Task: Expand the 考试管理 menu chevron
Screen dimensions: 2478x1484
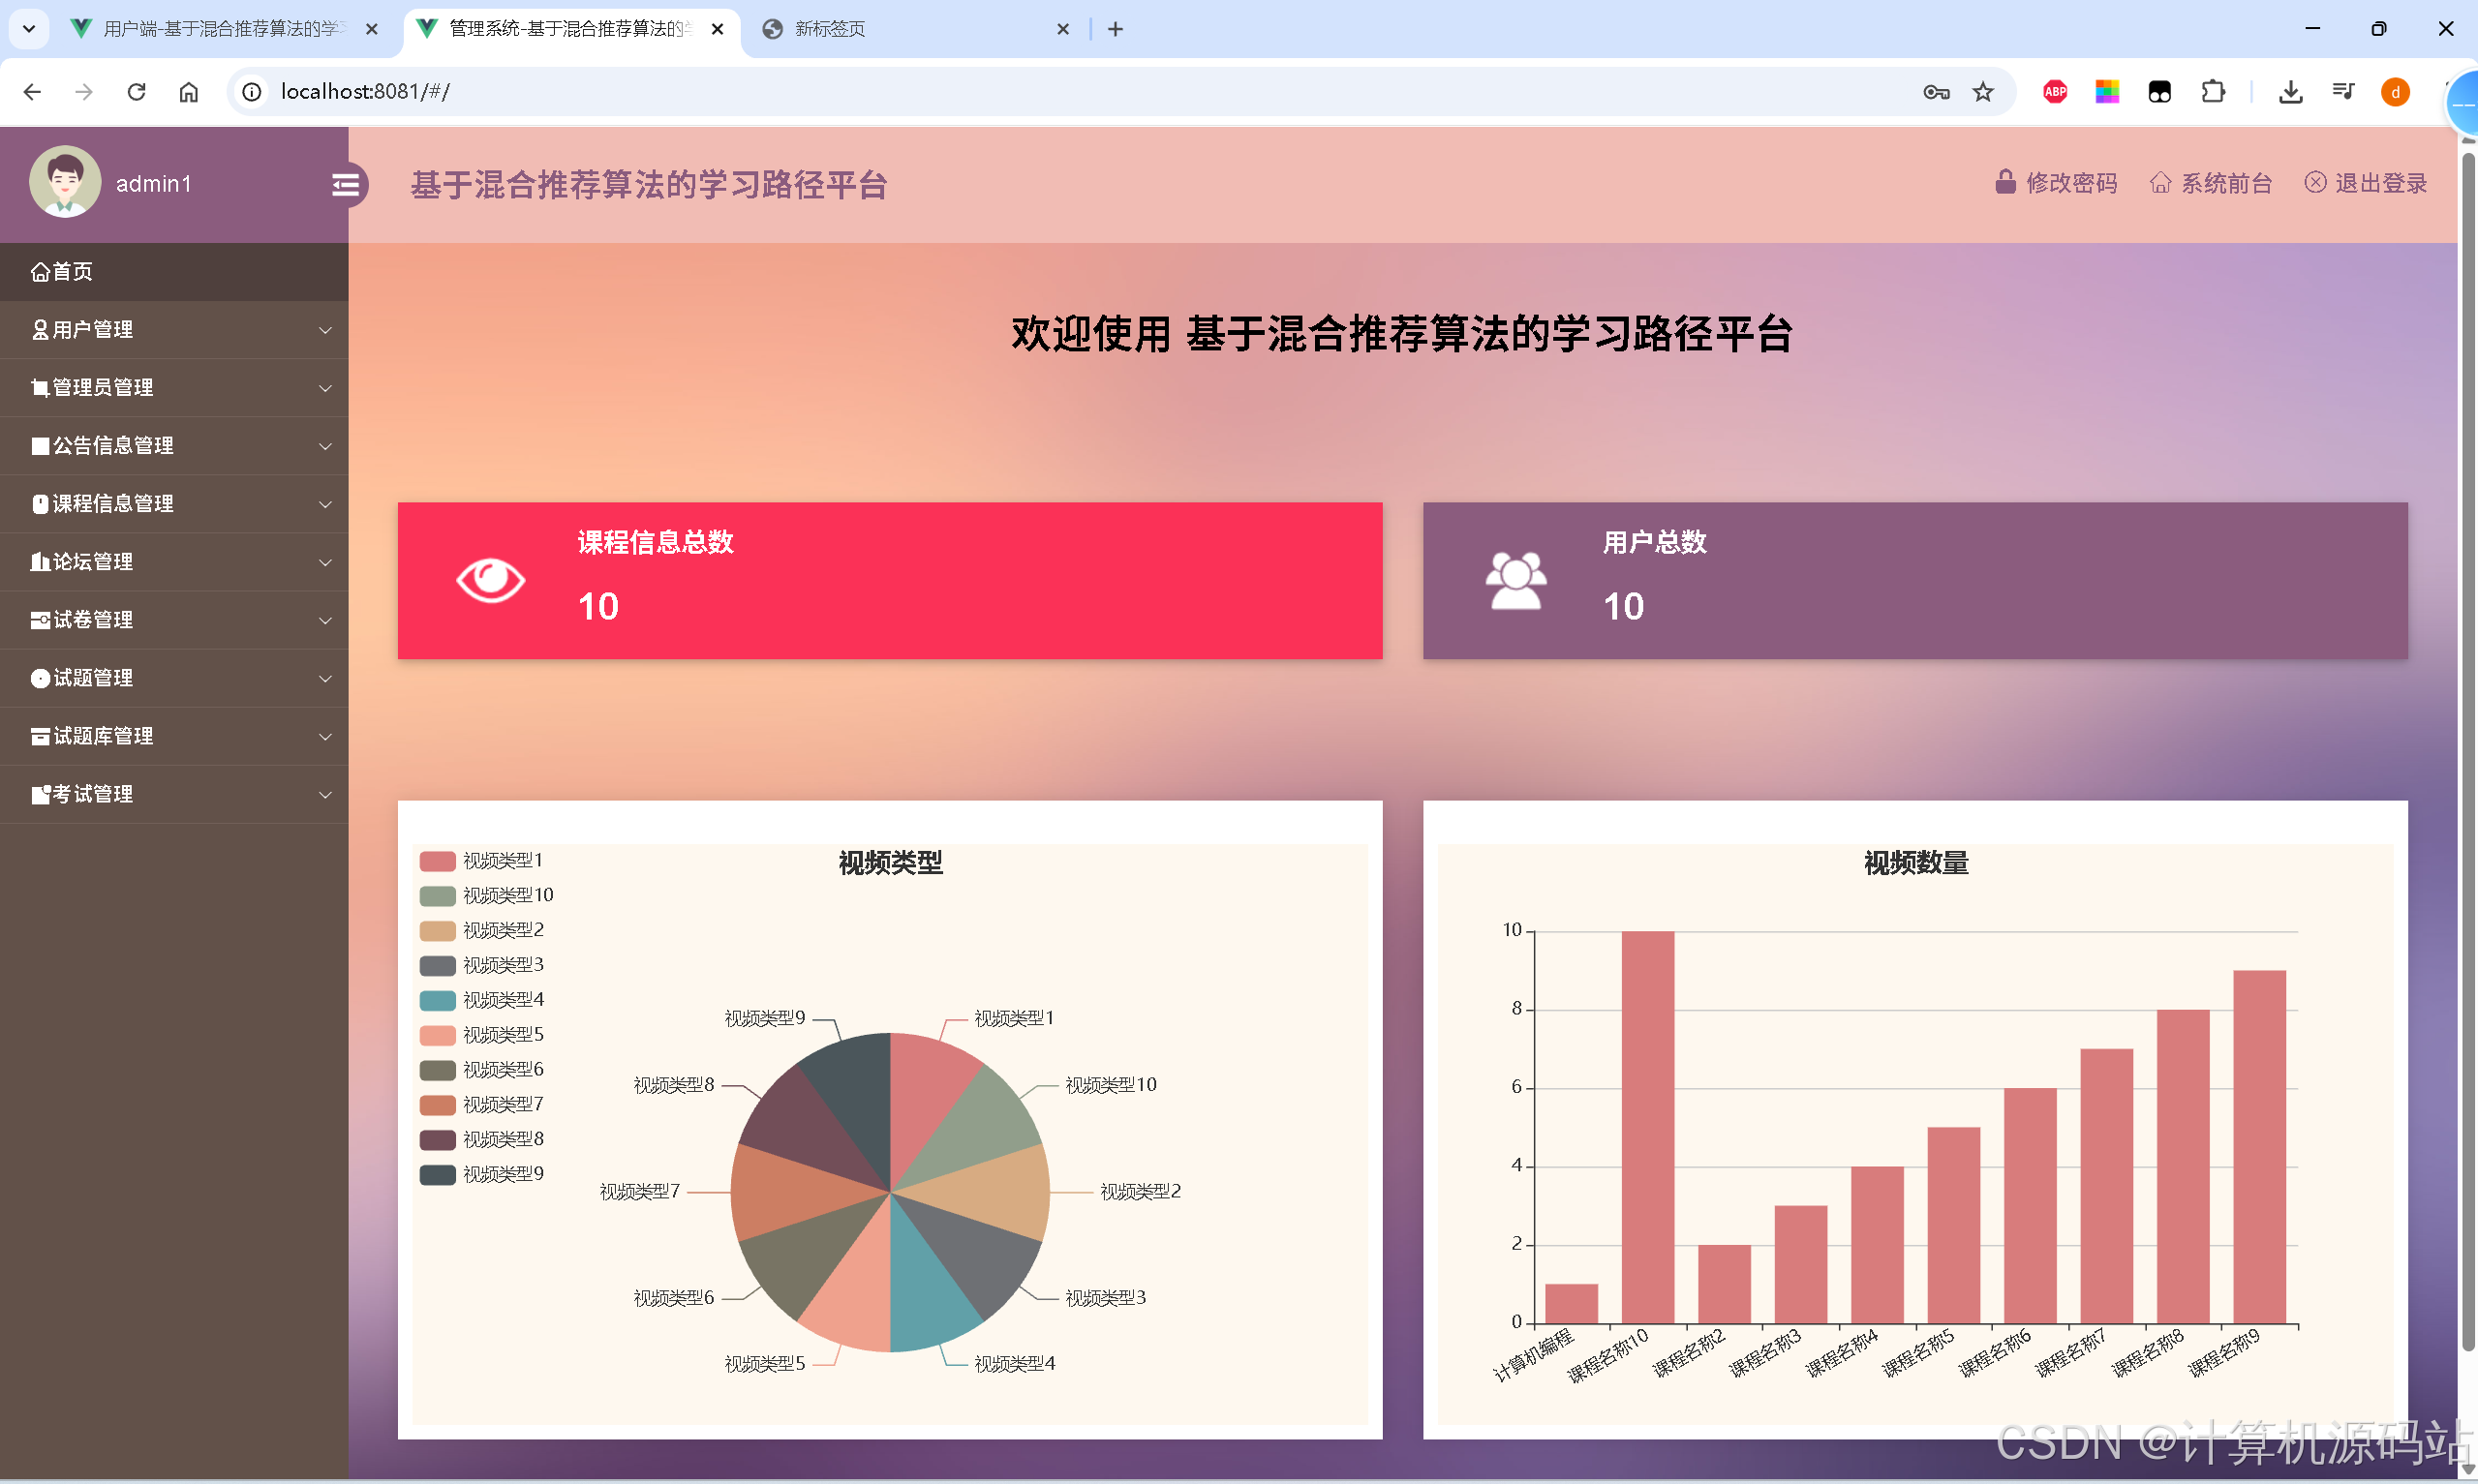Action: [x=324, y=795]
